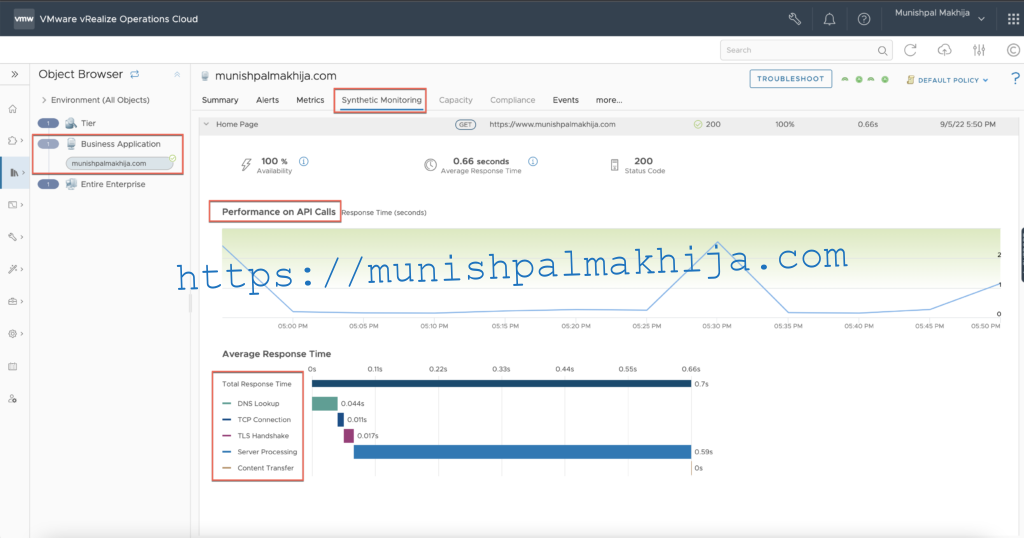Click the vmw logo
This screenshot has height=538, width=1024.
(24, 18)
